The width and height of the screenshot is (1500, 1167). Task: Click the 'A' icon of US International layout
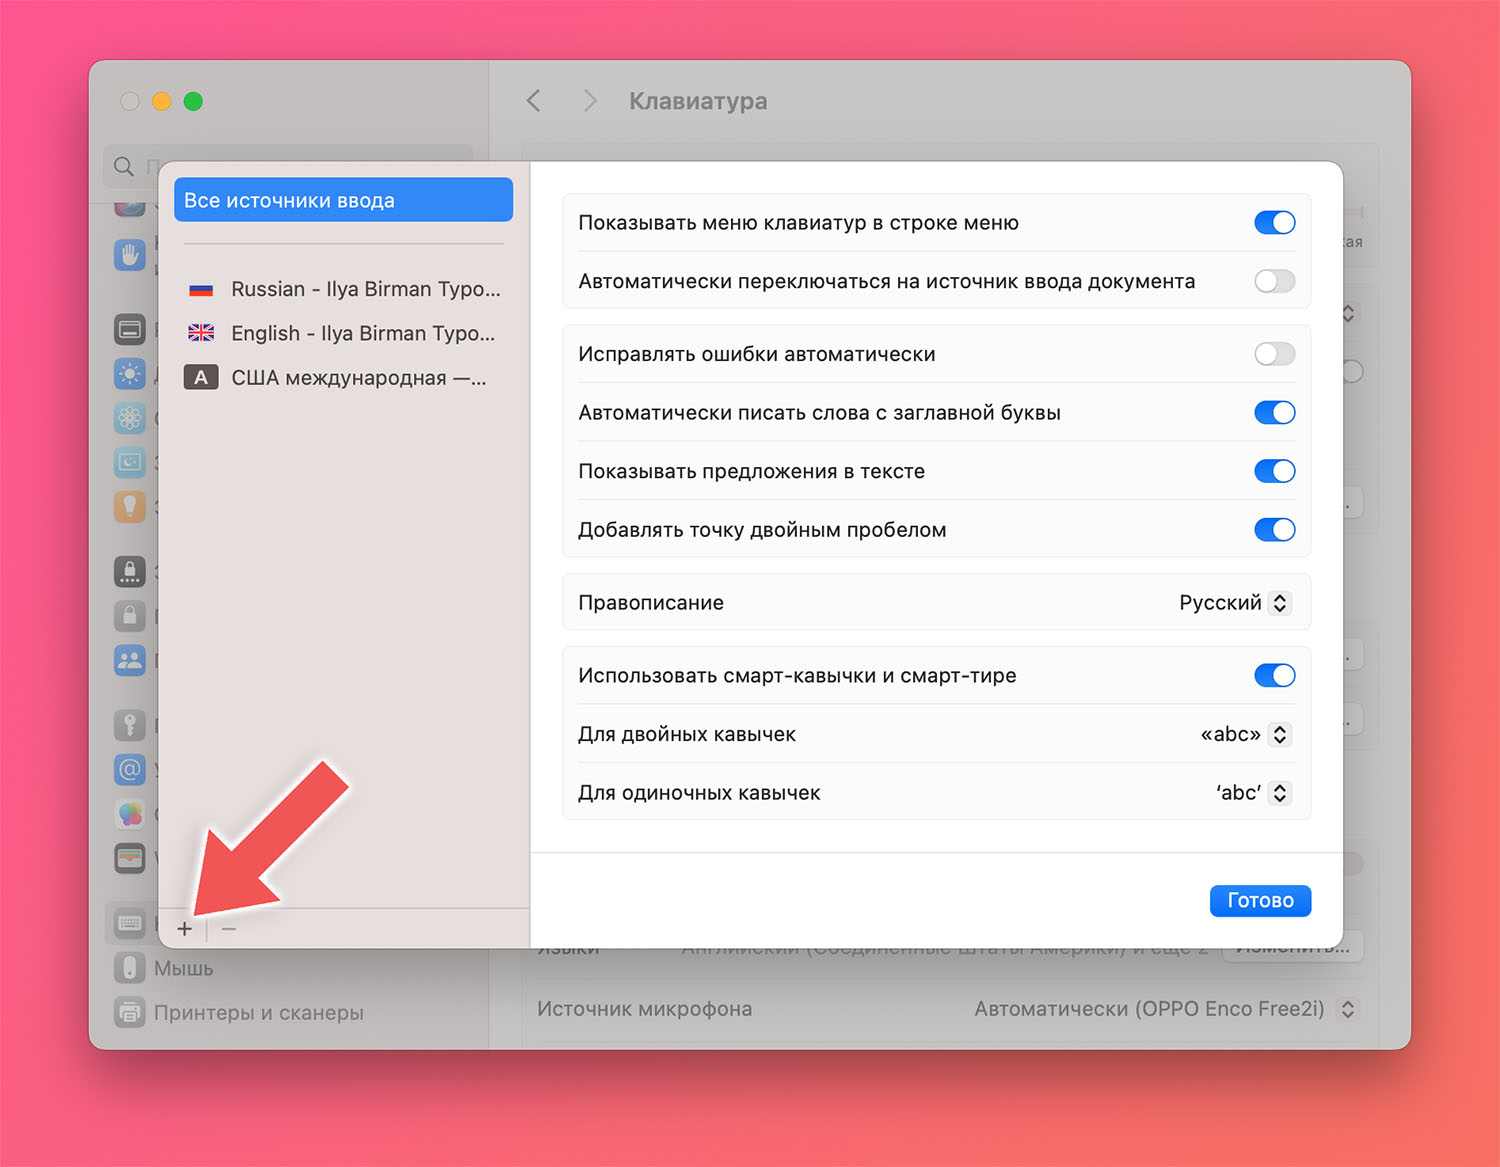tap(201, 377)
